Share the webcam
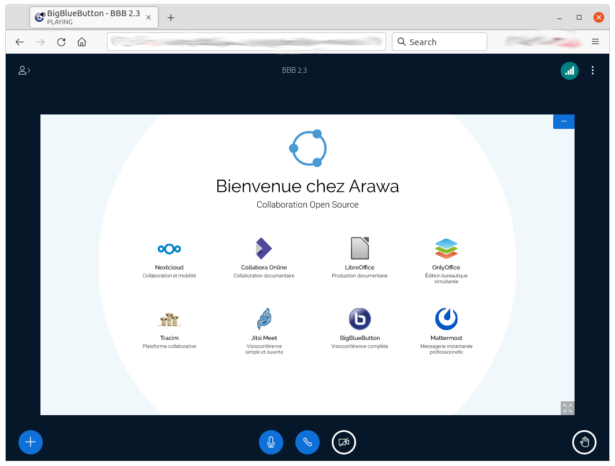615x466 pixels. pos(344,442)
